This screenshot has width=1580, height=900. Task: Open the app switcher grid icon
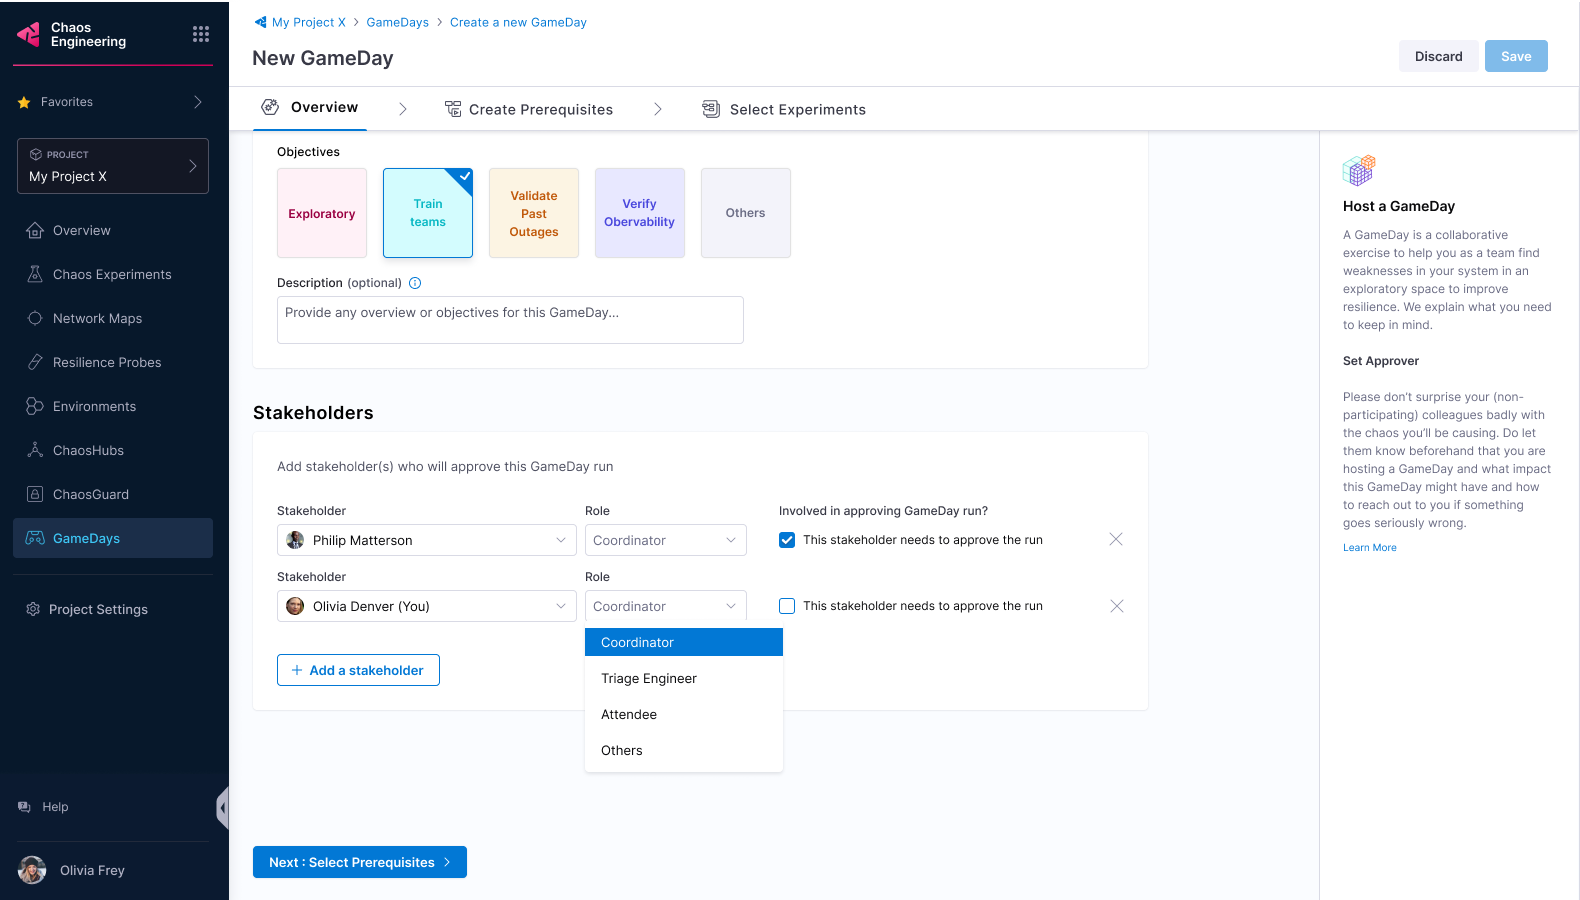tap(201, 34)
